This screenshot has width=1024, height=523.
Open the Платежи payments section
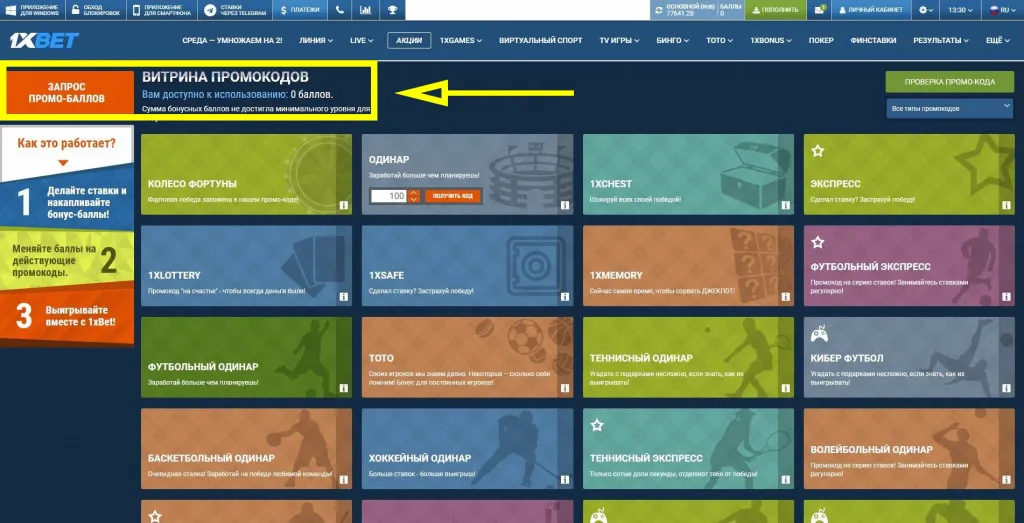click(x=300, y=10)
